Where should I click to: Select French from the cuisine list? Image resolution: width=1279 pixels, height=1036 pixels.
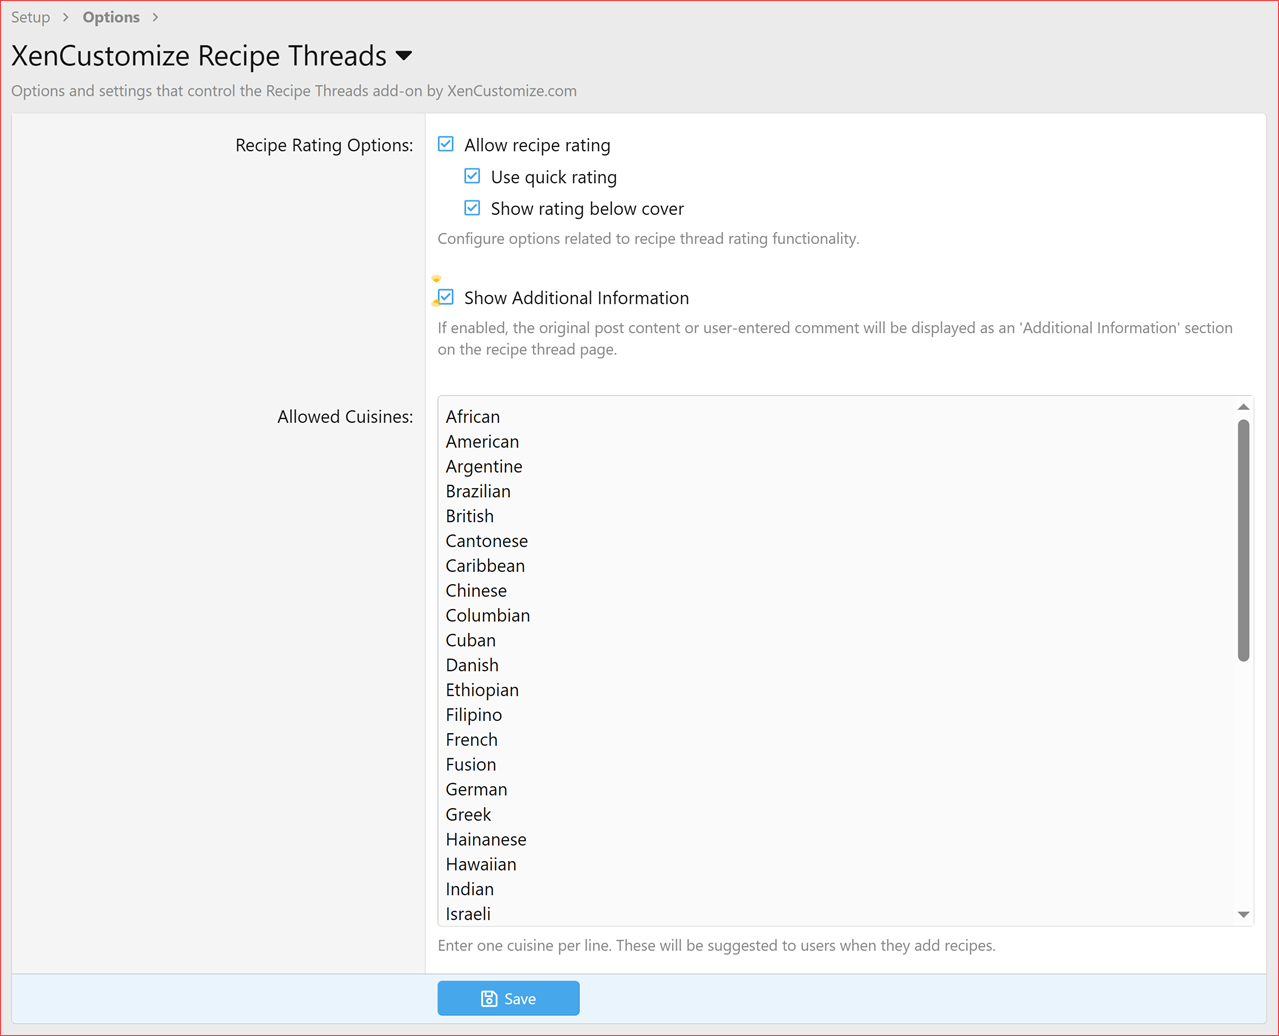click(x=471, y=739)
